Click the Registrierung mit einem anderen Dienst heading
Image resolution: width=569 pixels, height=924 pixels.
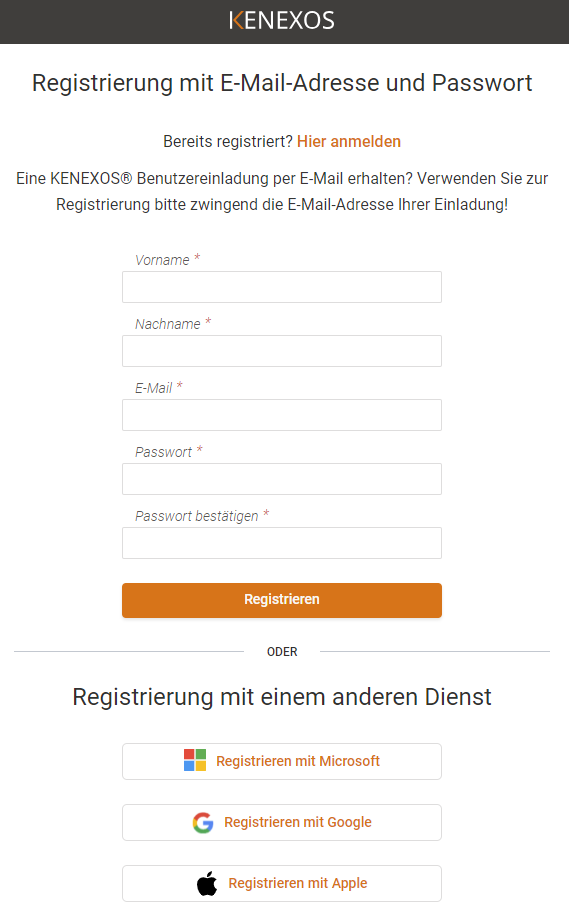pyautogui.click(x=282, y=697)
